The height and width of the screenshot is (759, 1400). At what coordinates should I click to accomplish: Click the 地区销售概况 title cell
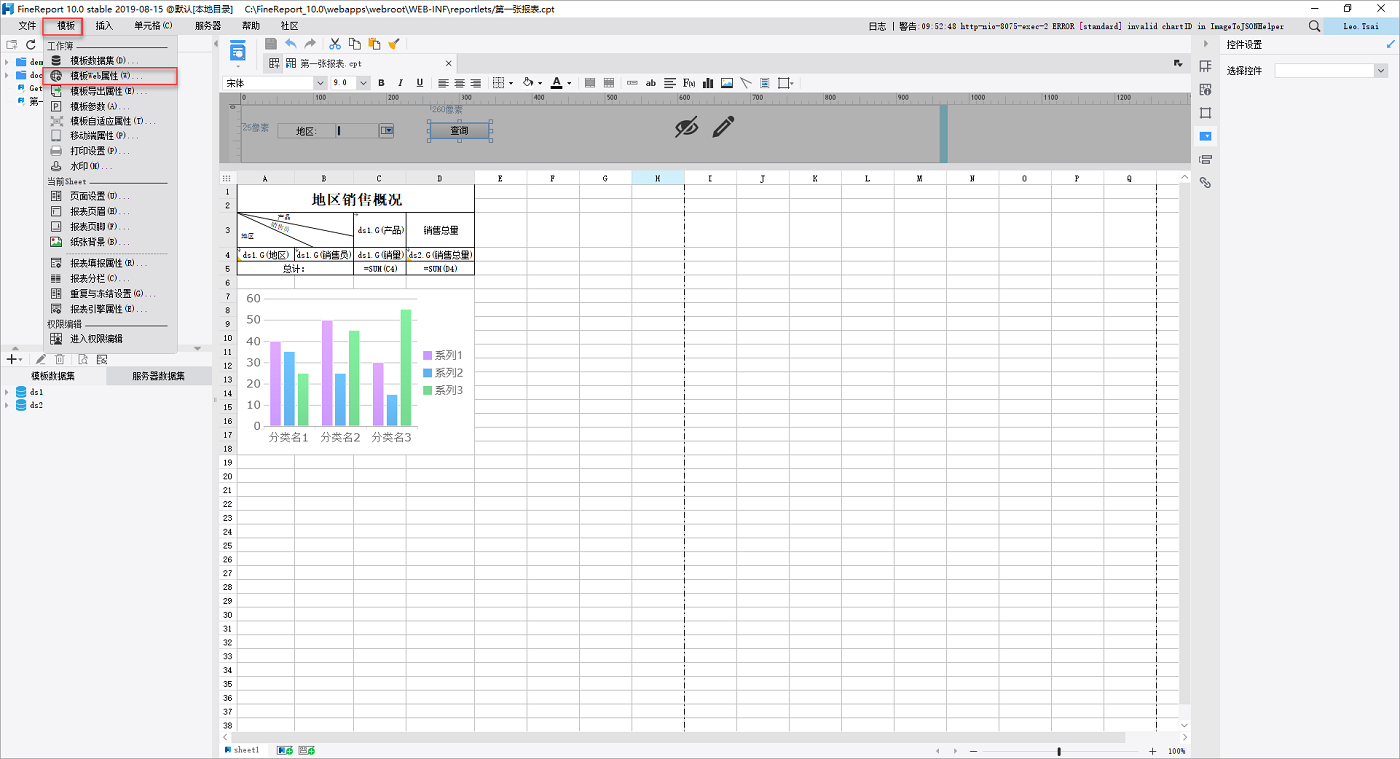tap(356, 199)
